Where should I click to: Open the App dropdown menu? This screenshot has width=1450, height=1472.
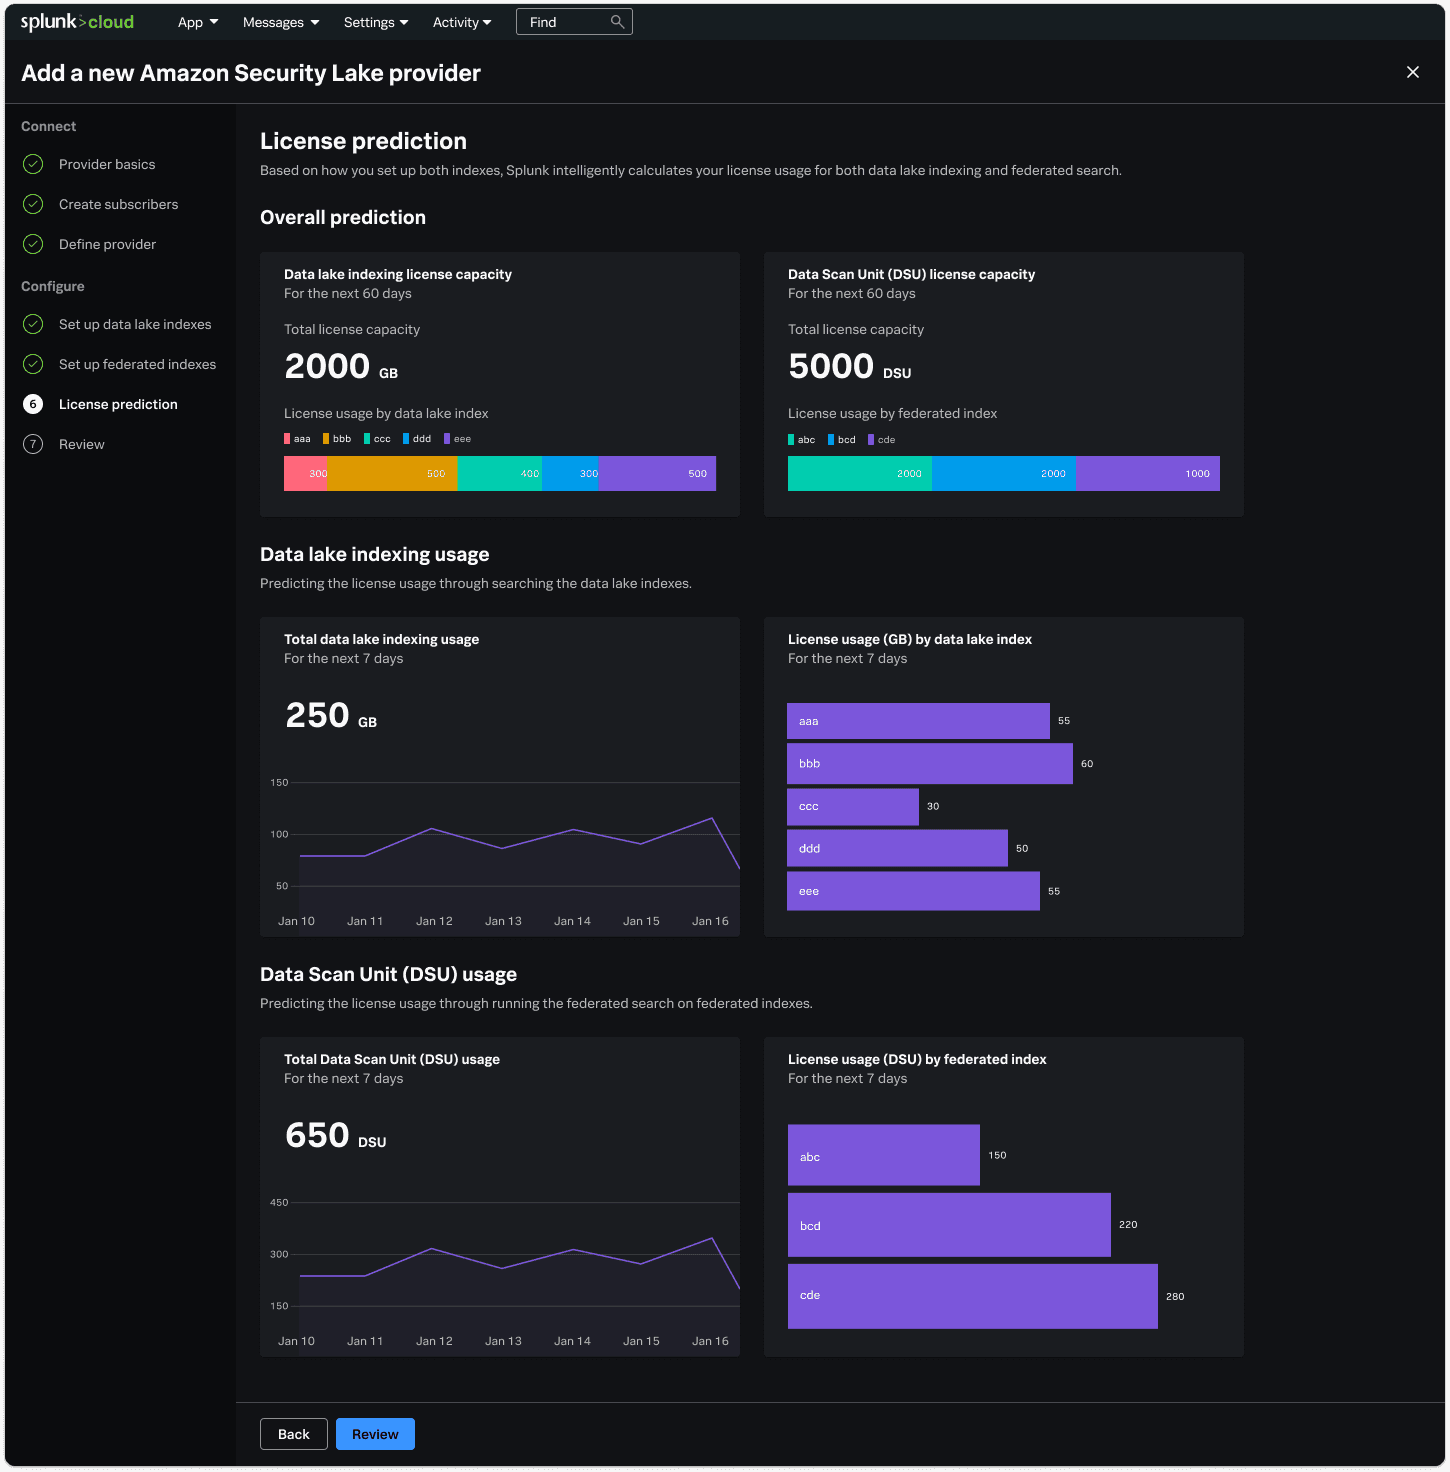click(198, 22)
